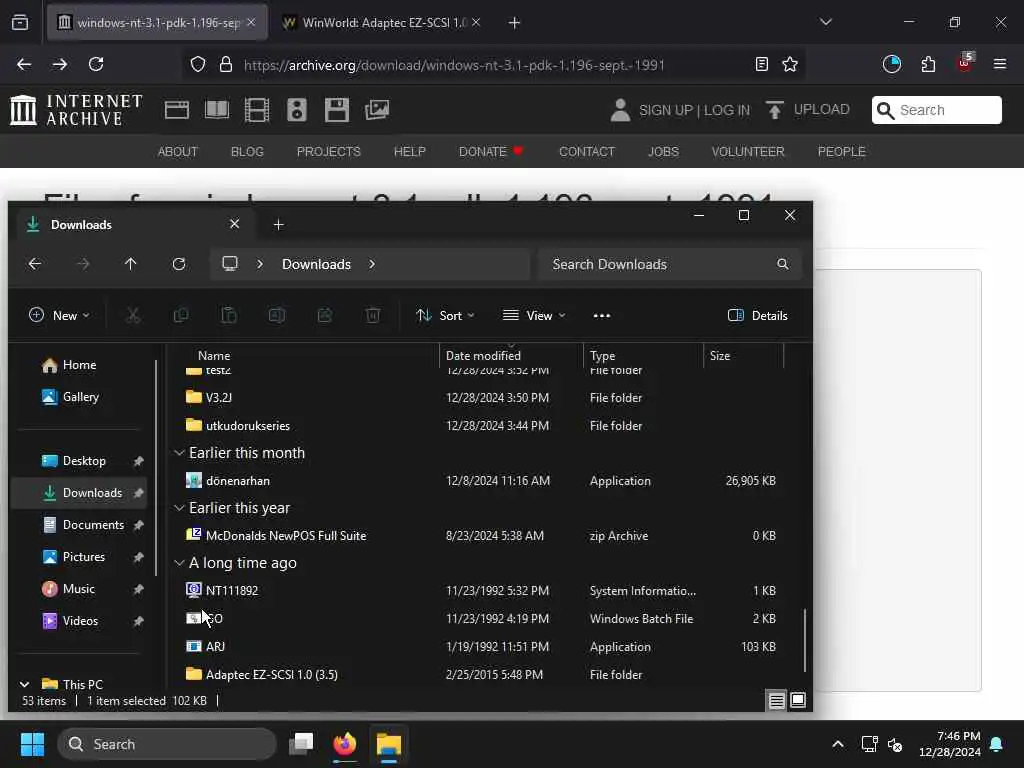
Task: Open Videos in the navigation pane
Action: pyautogui.click(x=70, y=621)
